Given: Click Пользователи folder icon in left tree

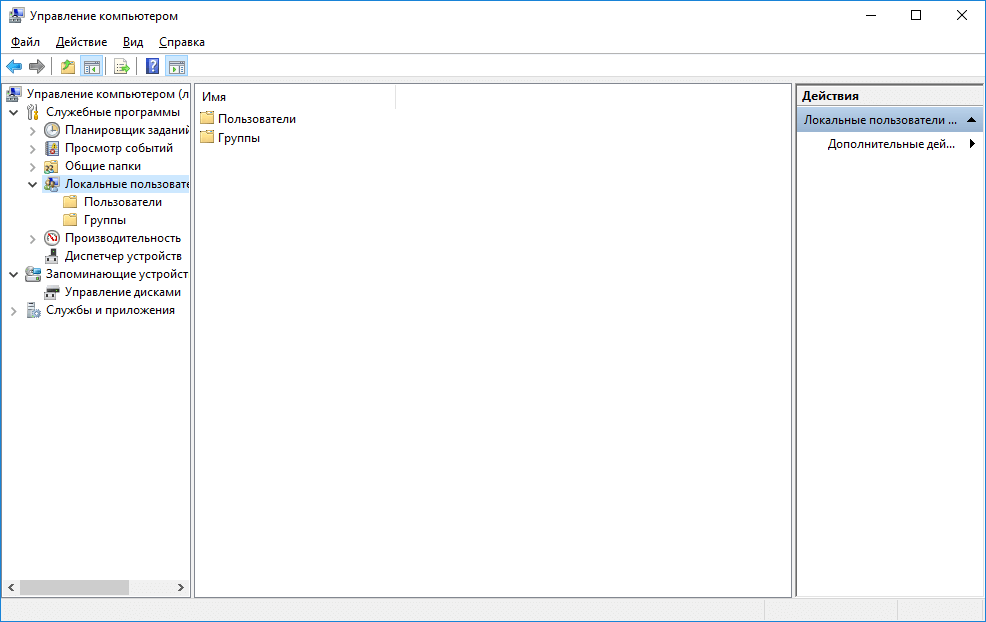Looking at the screenshot, I should (x=70, y=202).
